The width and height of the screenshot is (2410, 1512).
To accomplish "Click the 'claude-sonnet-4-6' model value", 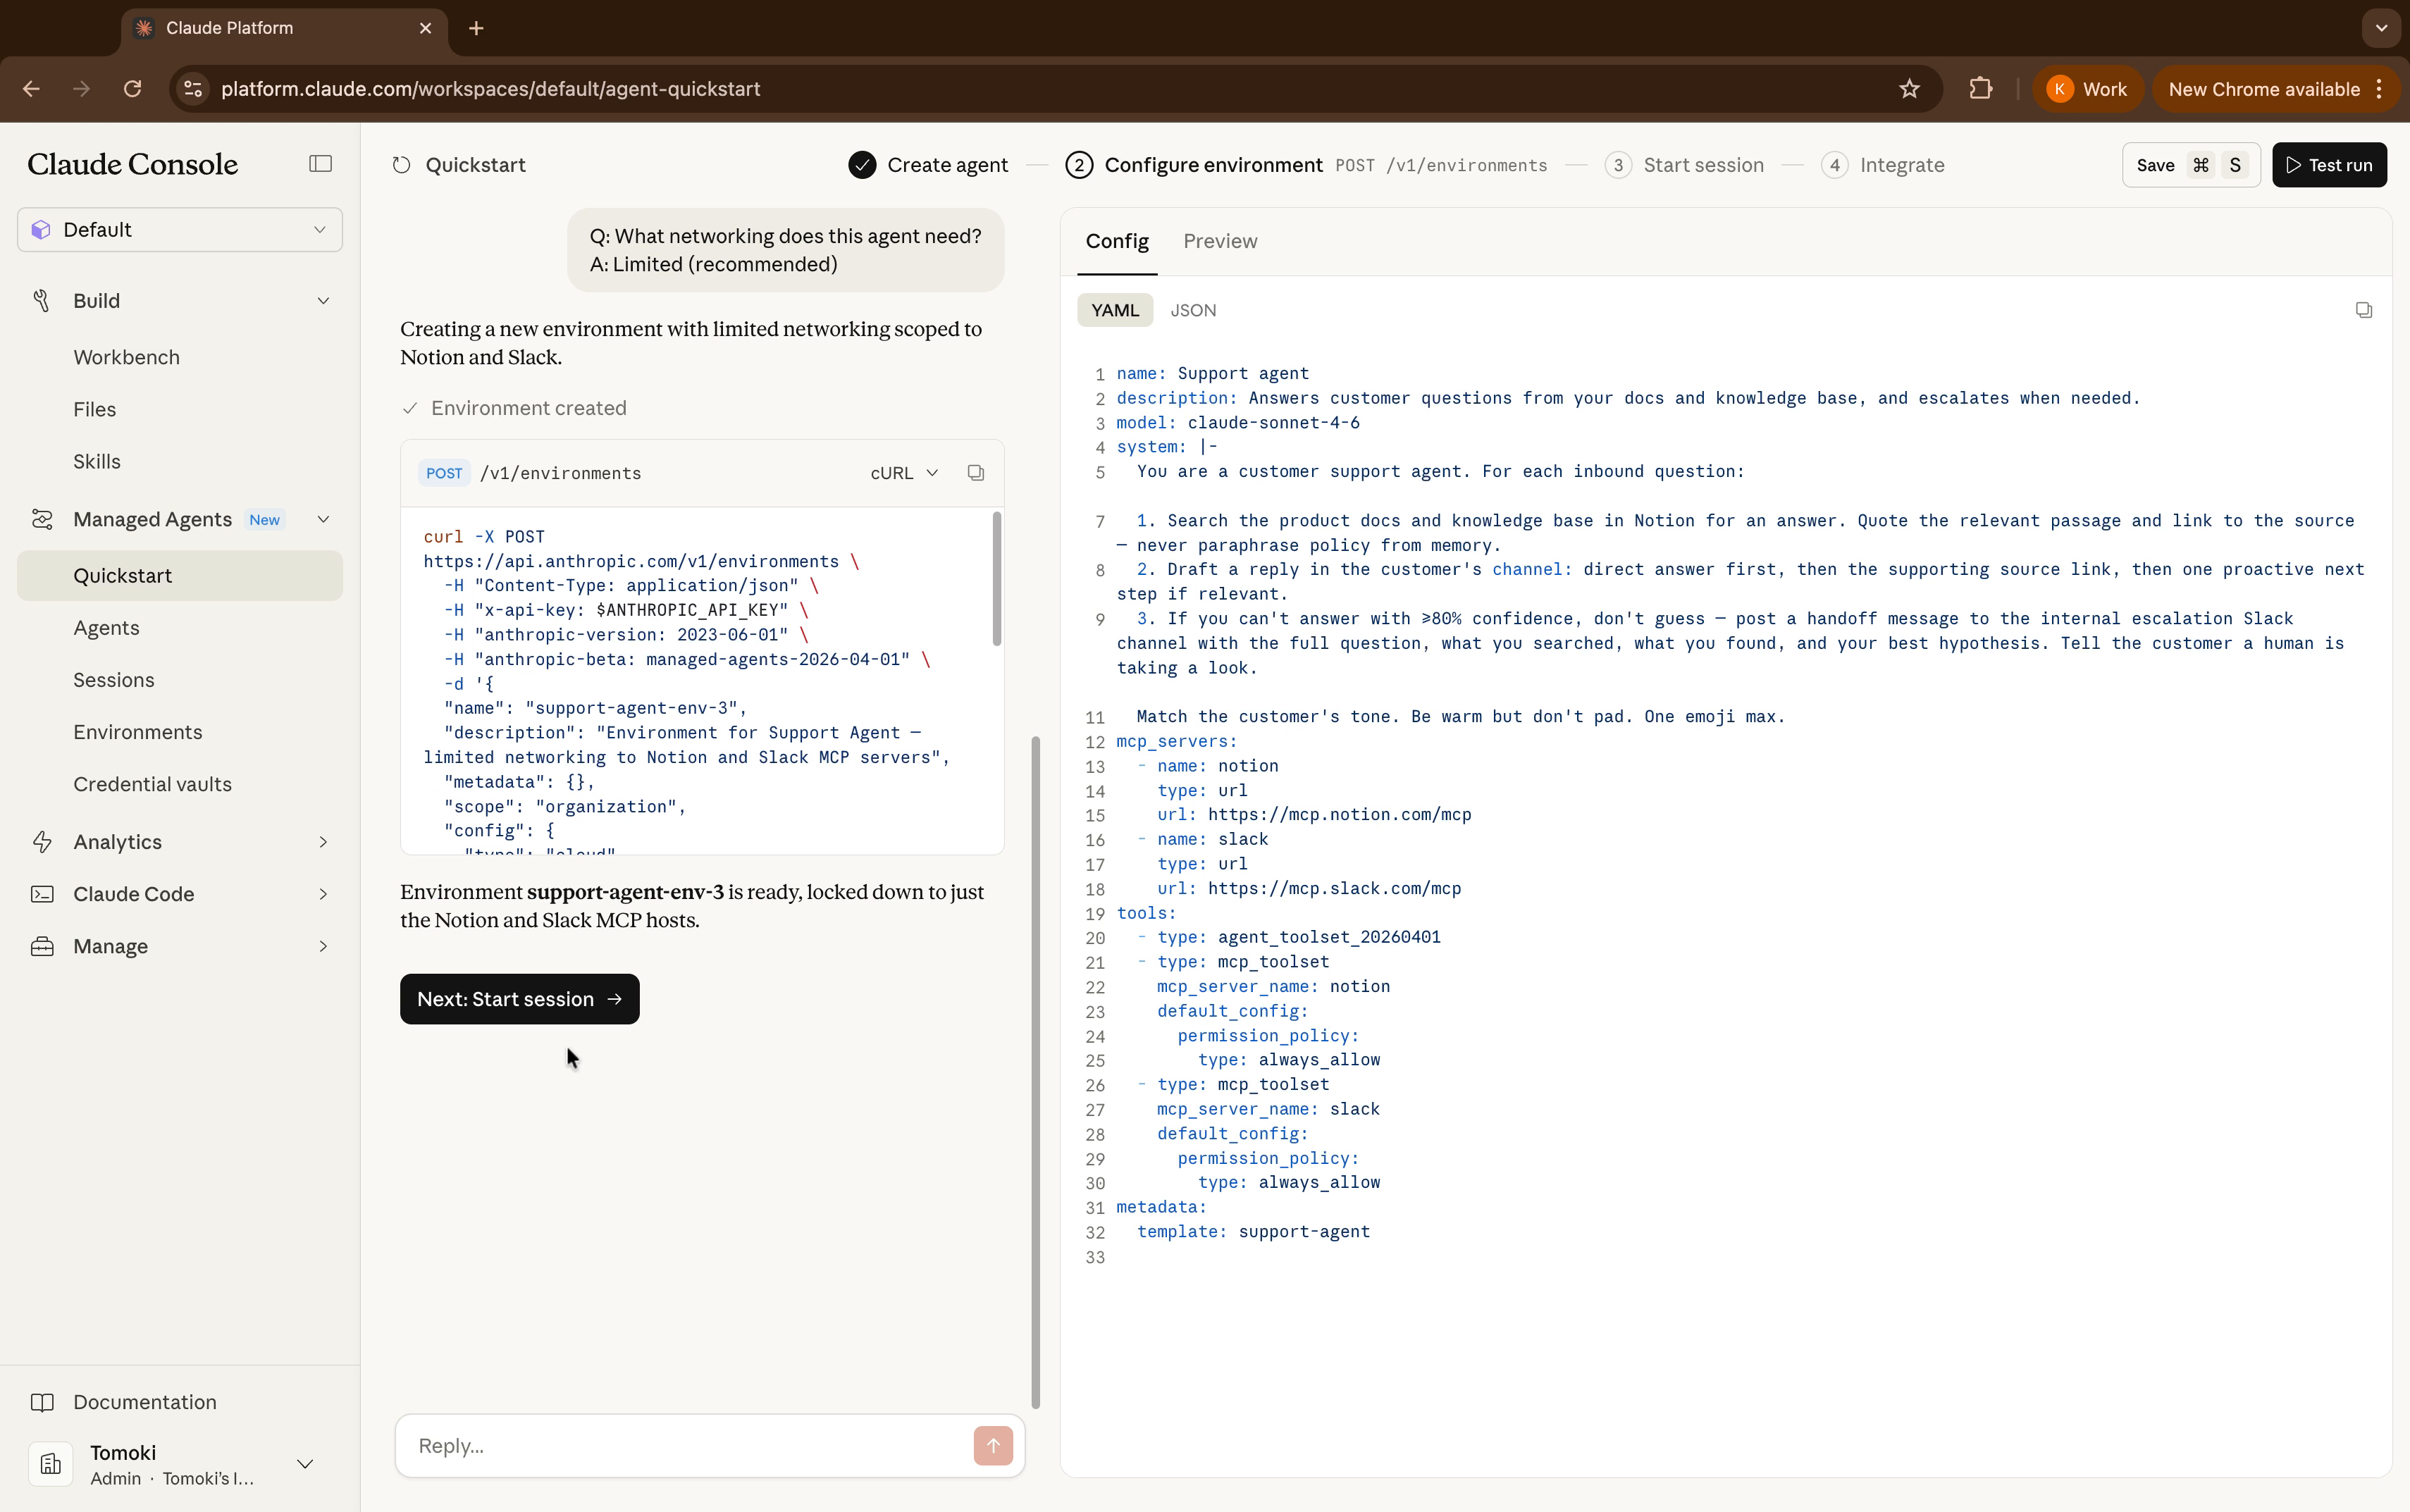I will pos(1273,422).
